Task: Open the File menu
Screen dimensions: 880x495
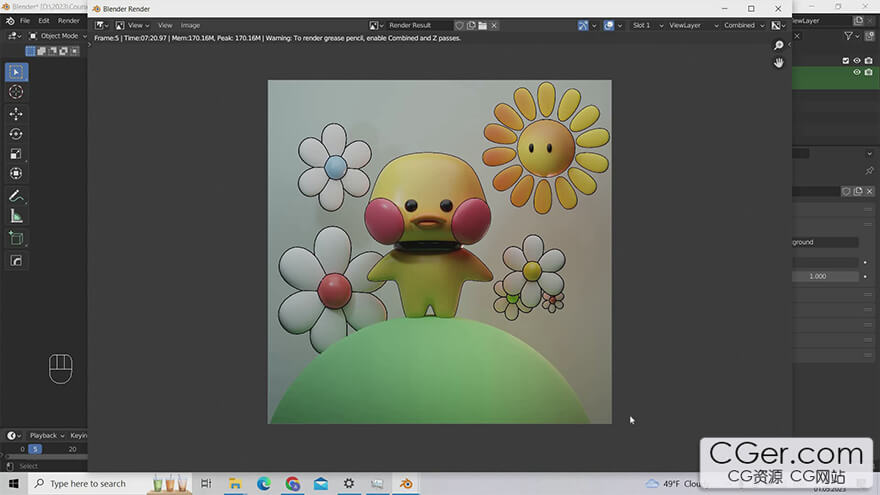Action: point(25,21)
